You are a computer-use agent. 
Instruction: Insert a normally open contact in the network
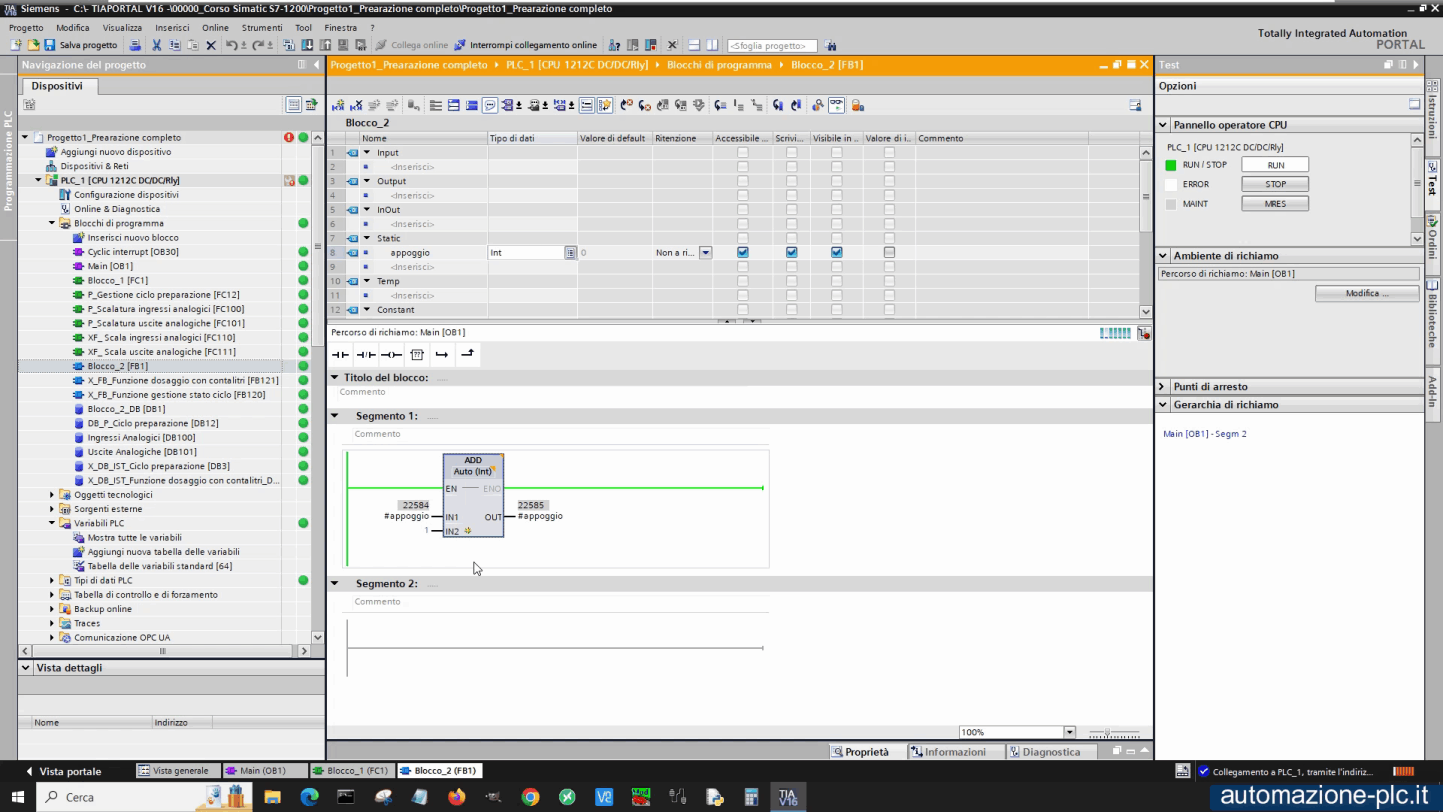(339, 354)
